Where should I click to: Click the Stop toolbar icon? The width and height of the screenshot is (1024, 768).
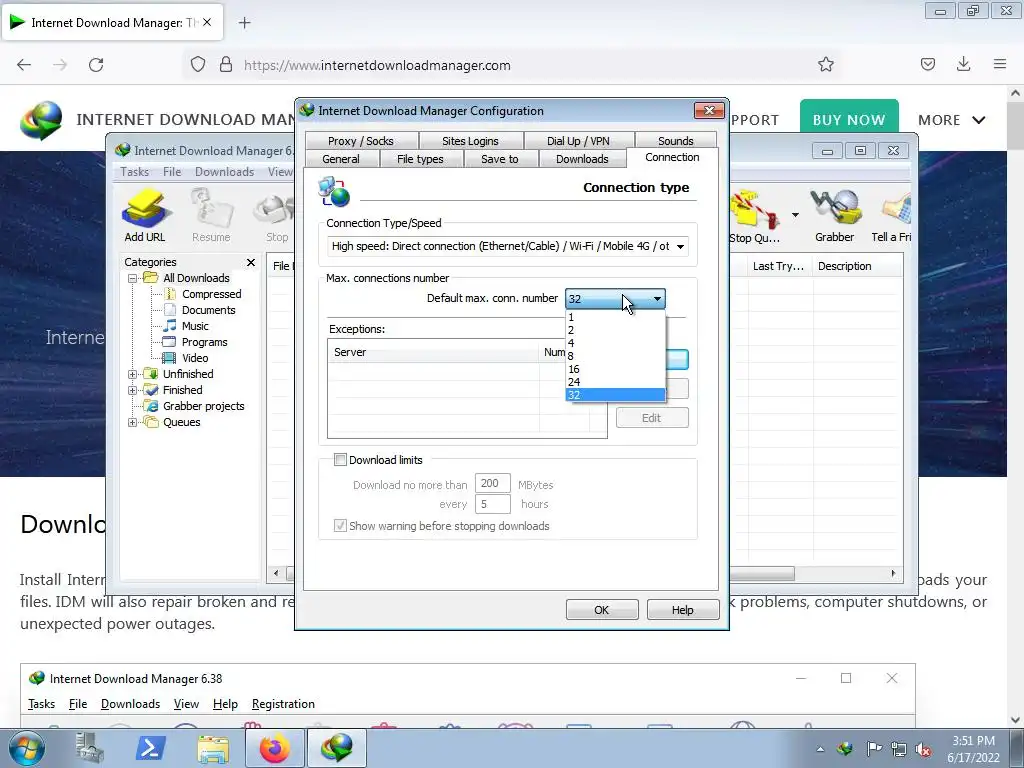click(276, 216)
